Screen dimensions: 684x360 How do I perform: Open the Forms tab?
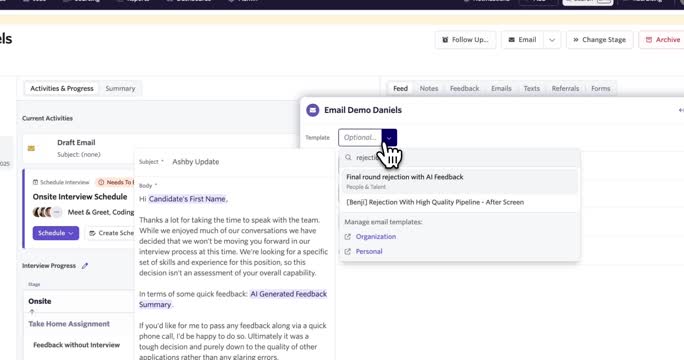(x=601, y=88)
